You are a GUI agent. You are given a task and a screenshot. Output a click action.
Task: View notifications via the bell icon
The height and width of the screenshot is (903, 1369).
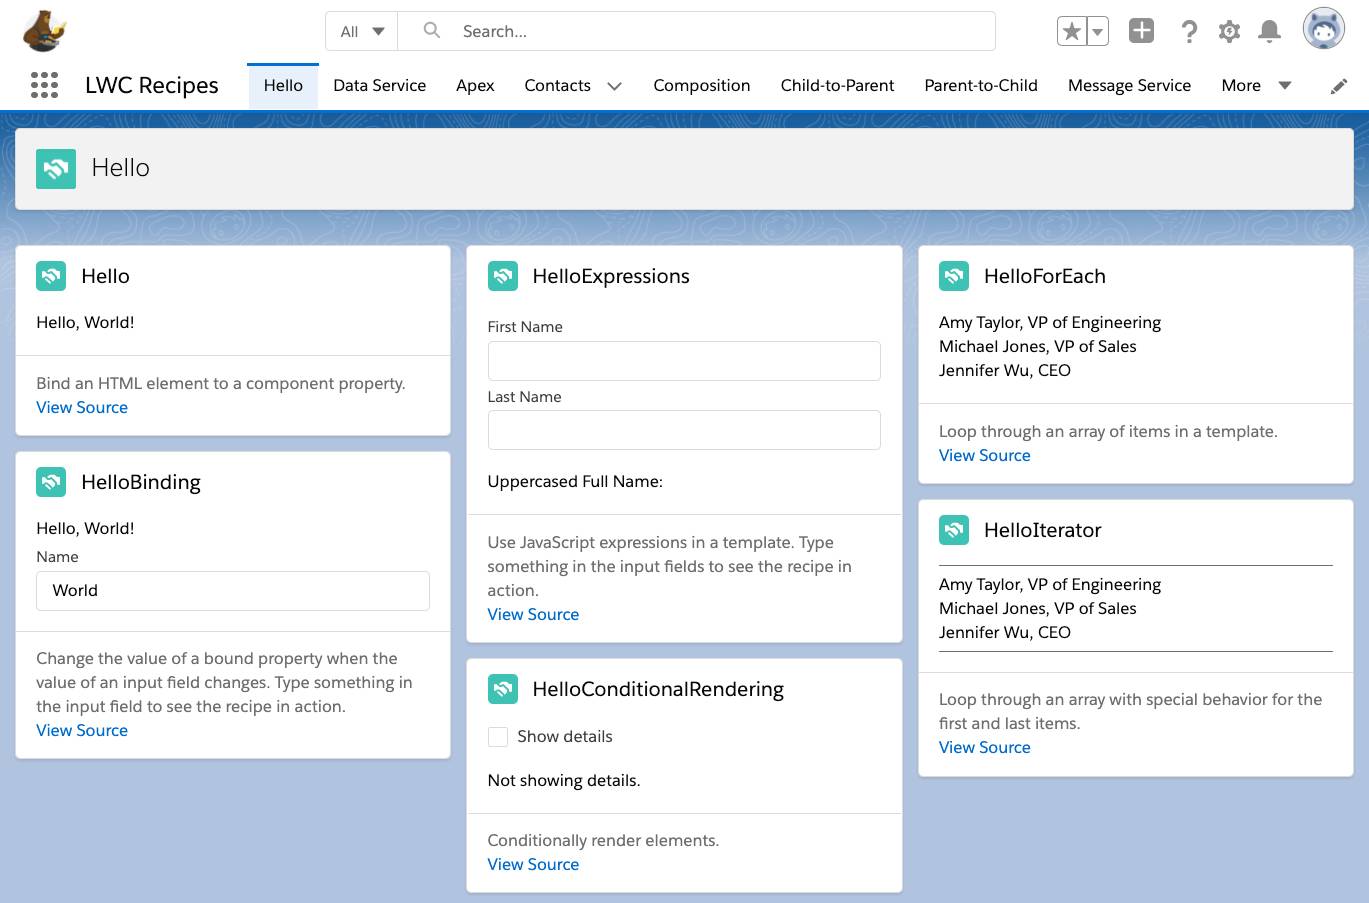[1269, 31]
